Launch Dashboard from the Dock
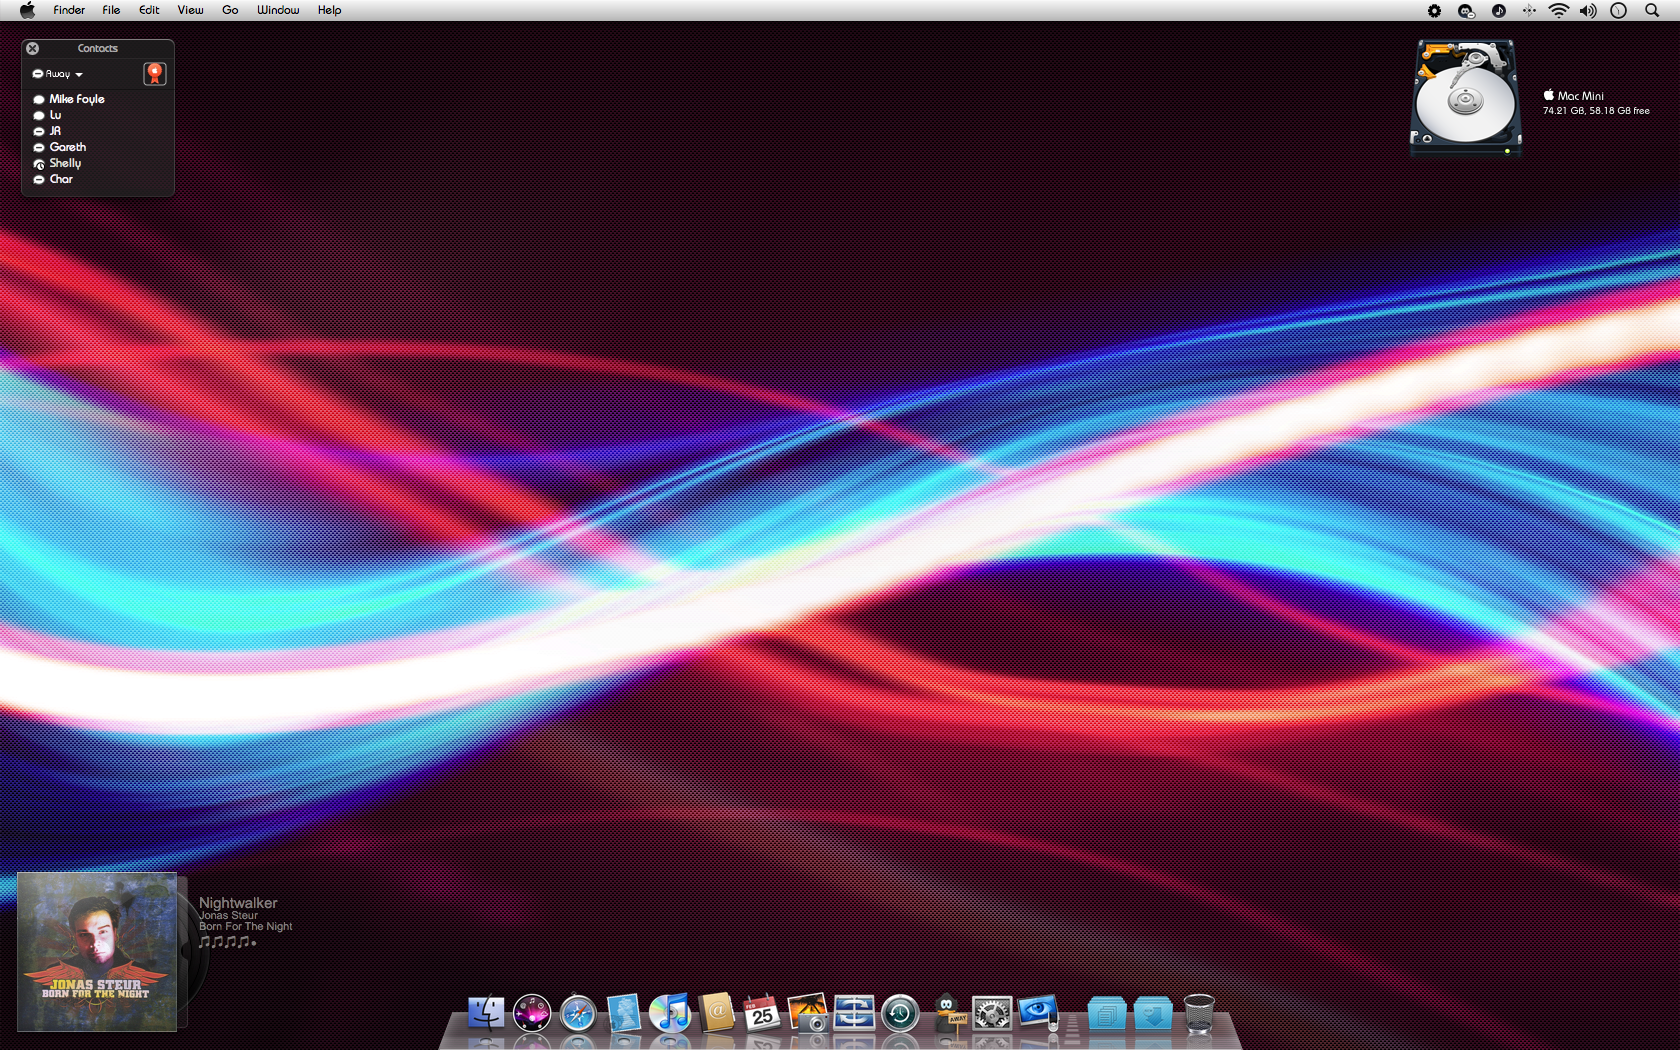Screen dimensions: 1680x1050 tap(532, 1013)
